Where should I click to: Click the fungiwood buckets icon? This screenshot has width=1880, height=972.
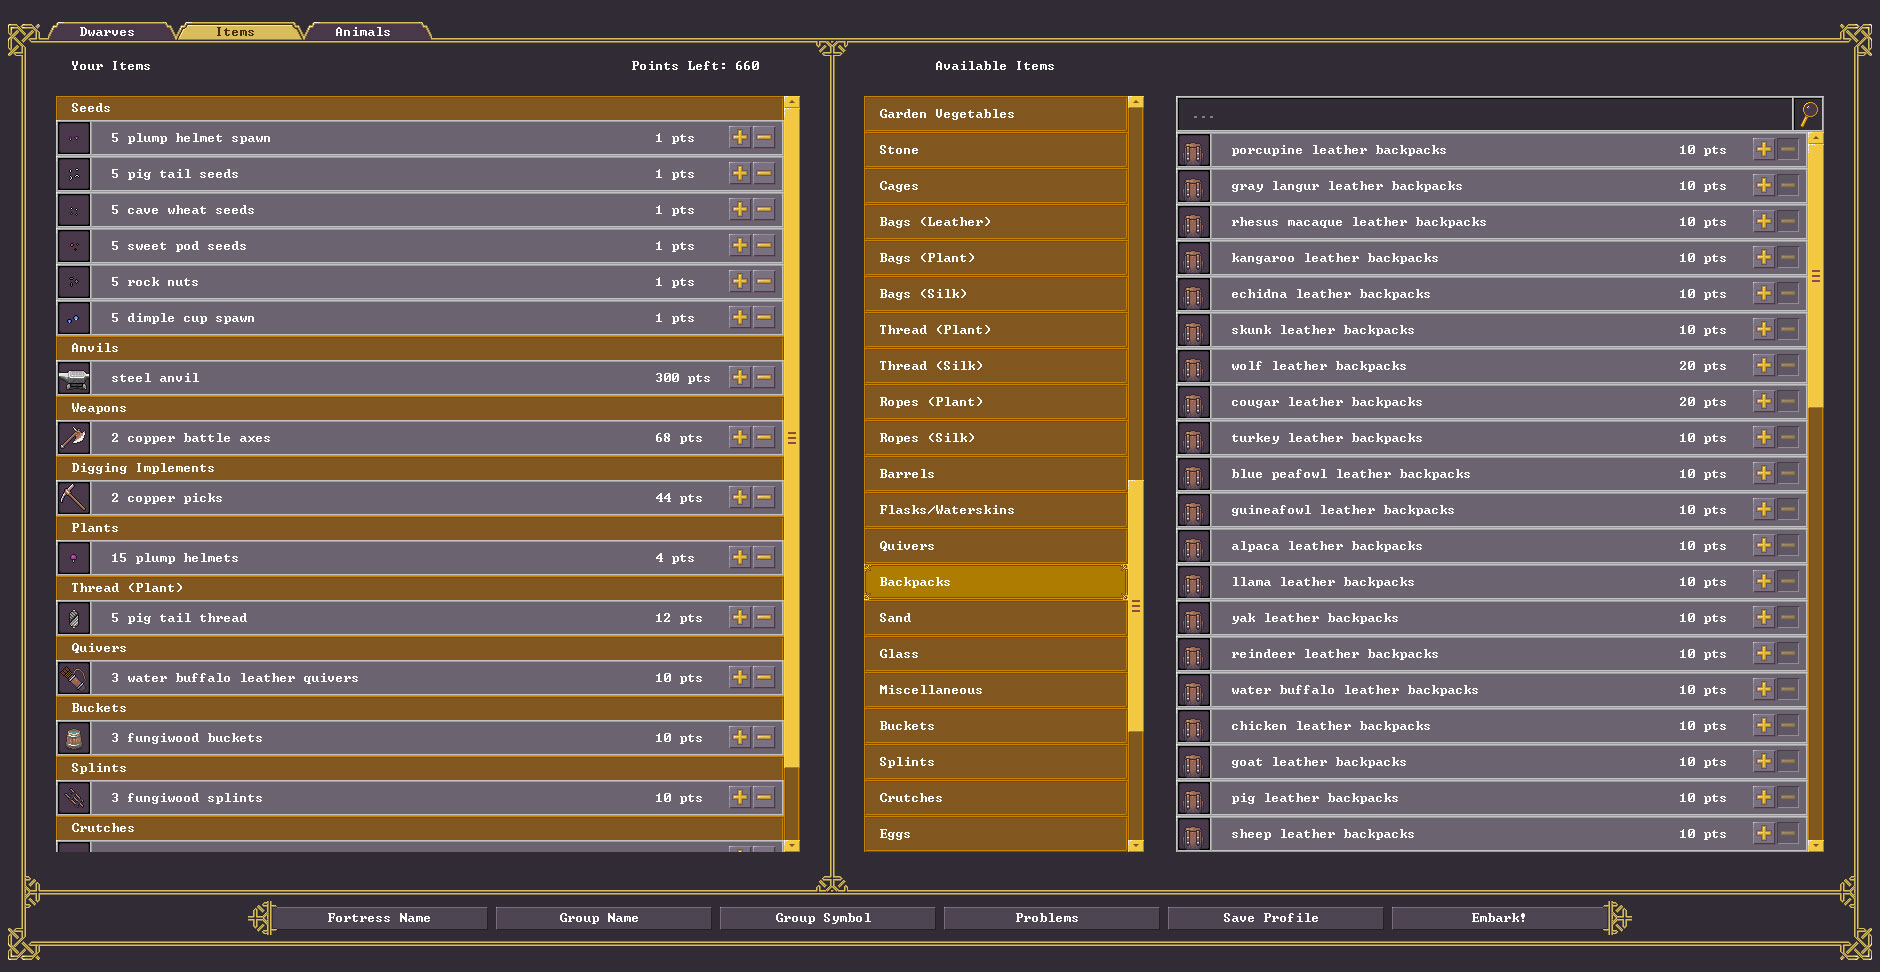click(74, 738)
